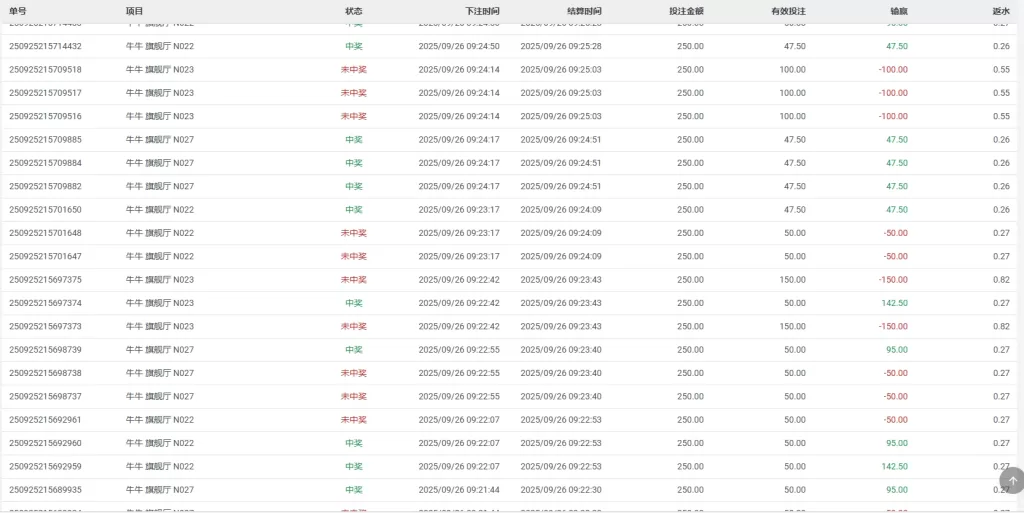Select order number 250925215698739
Image resolution: width=1024 pixels, height=513 pixels.
tap(45, 350)
